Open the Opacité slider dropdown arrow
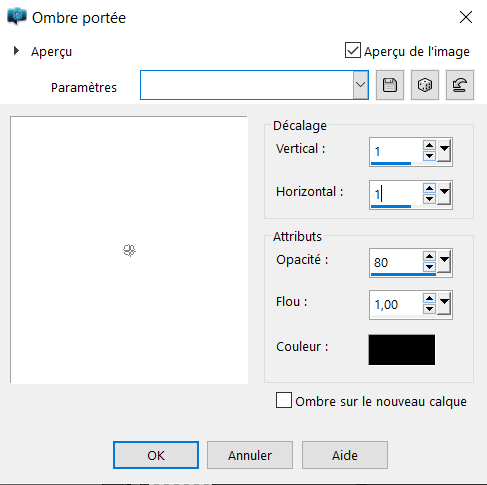The image size is (487, 485). pos(444,262)
